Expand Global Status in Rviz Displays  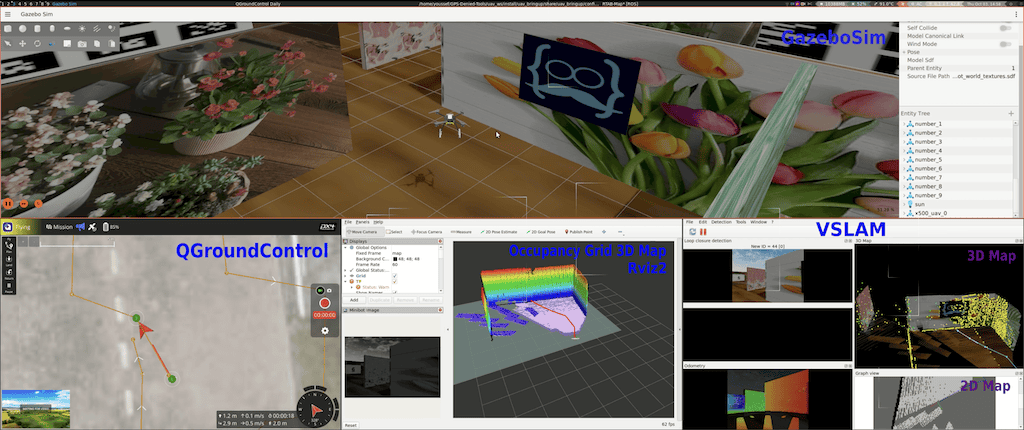[x=345, y=271]
